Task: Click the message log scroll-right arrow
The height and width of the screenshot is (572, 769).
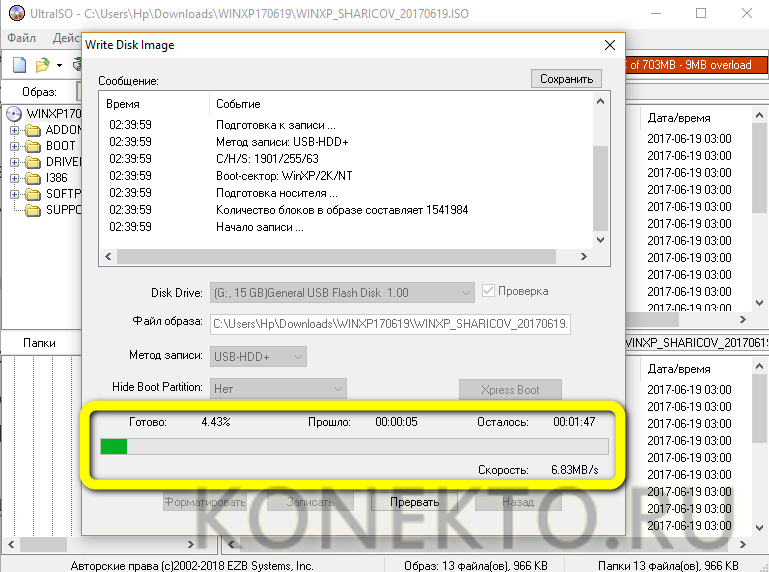Action: (584, 256)
